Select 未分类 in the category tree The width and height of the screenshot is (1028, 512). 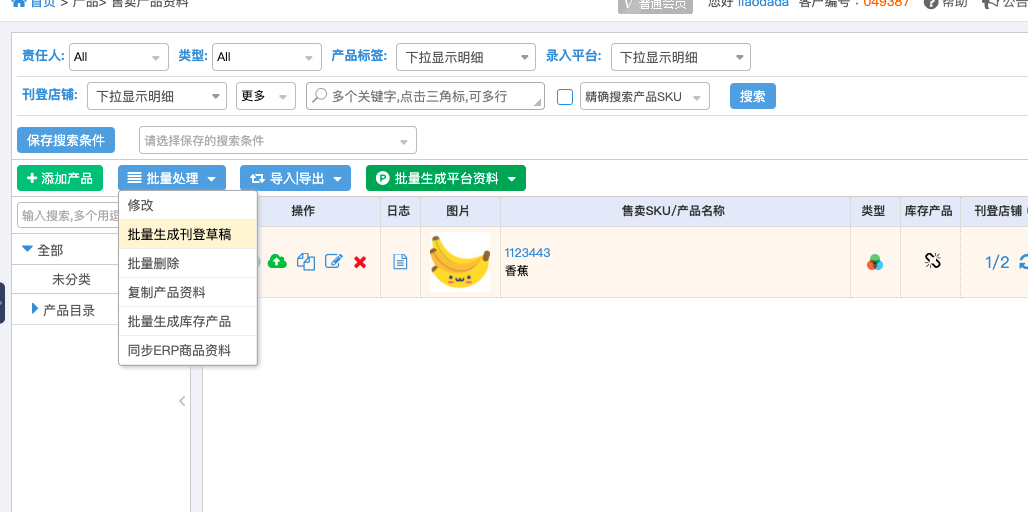coord(71,280)
